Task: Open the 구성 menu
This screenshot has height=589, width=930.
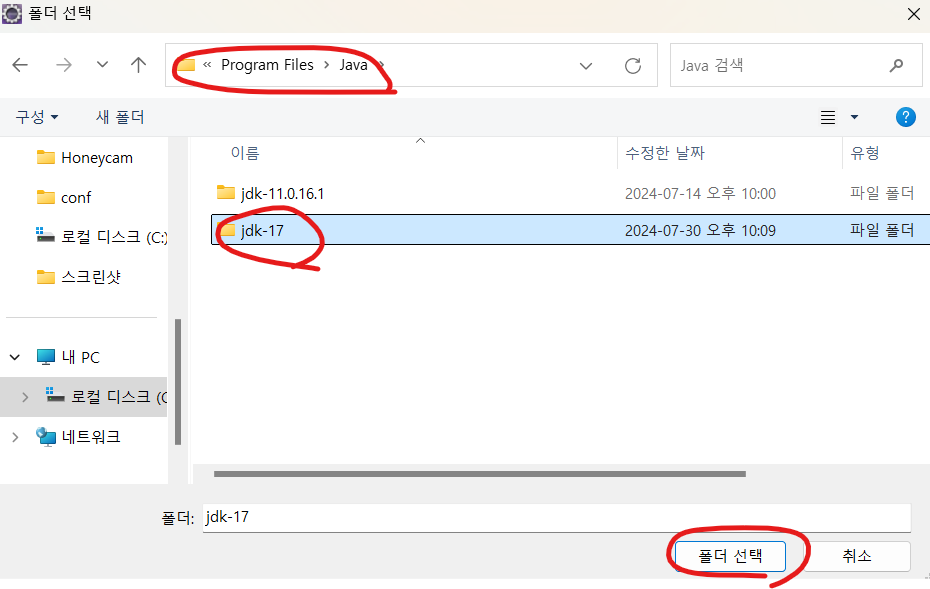Action: coord(37,117)
